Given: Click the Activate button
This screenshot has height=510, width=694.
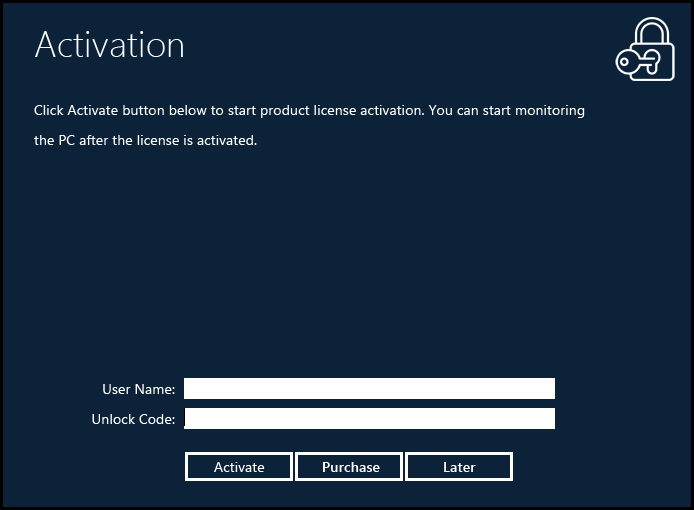Looking at the screenshot, I should pyautogui.click(x=239, y=467).
